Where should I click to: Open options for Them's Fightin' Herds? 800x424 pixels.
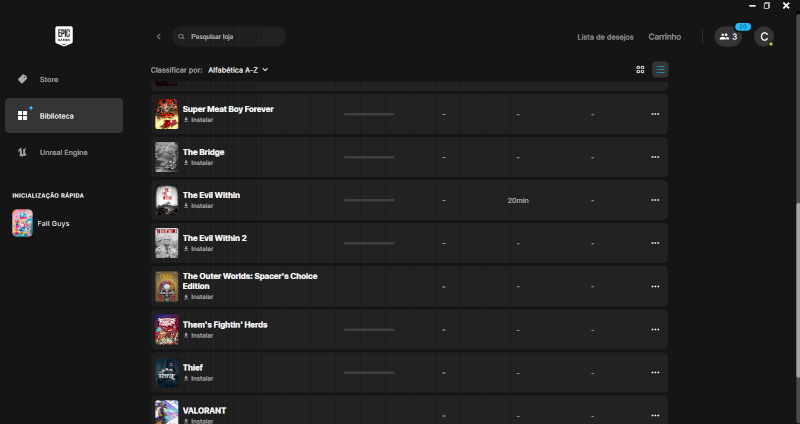(655, 330)
